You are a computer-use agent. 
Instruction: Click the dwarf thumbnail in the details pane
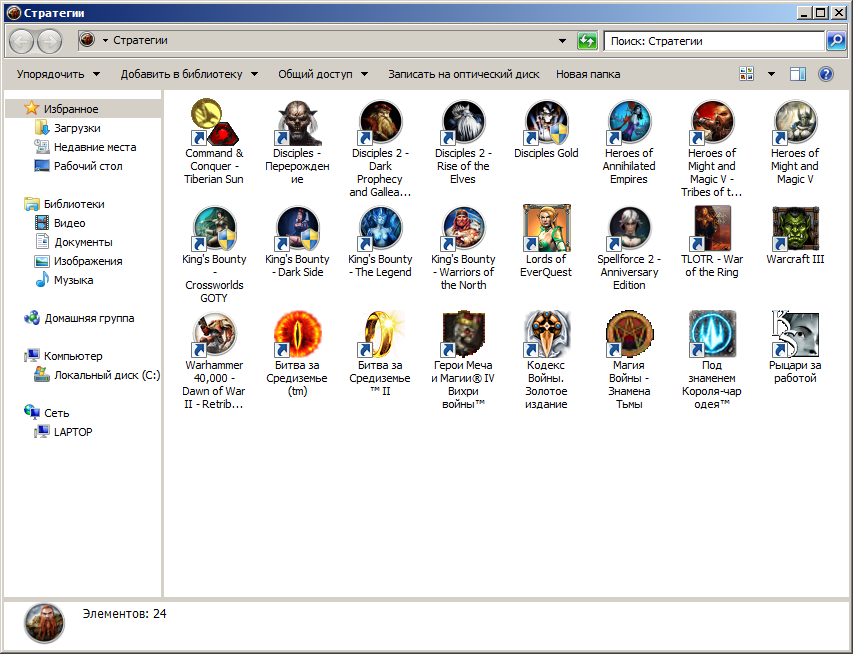pos(44,623)
